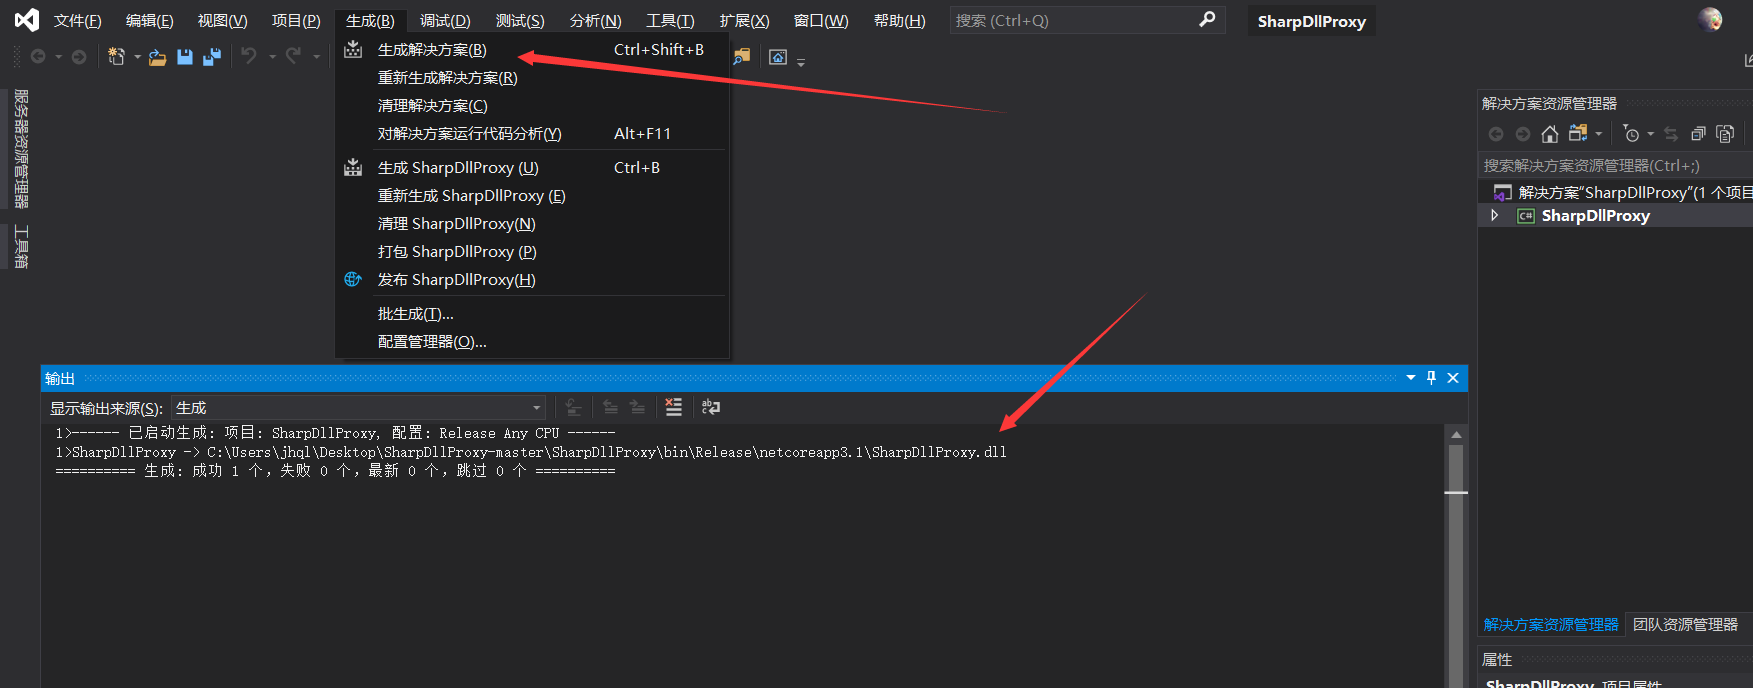Close the output panel
Screen dimensions: 1753x688
tap(1453, 378)
